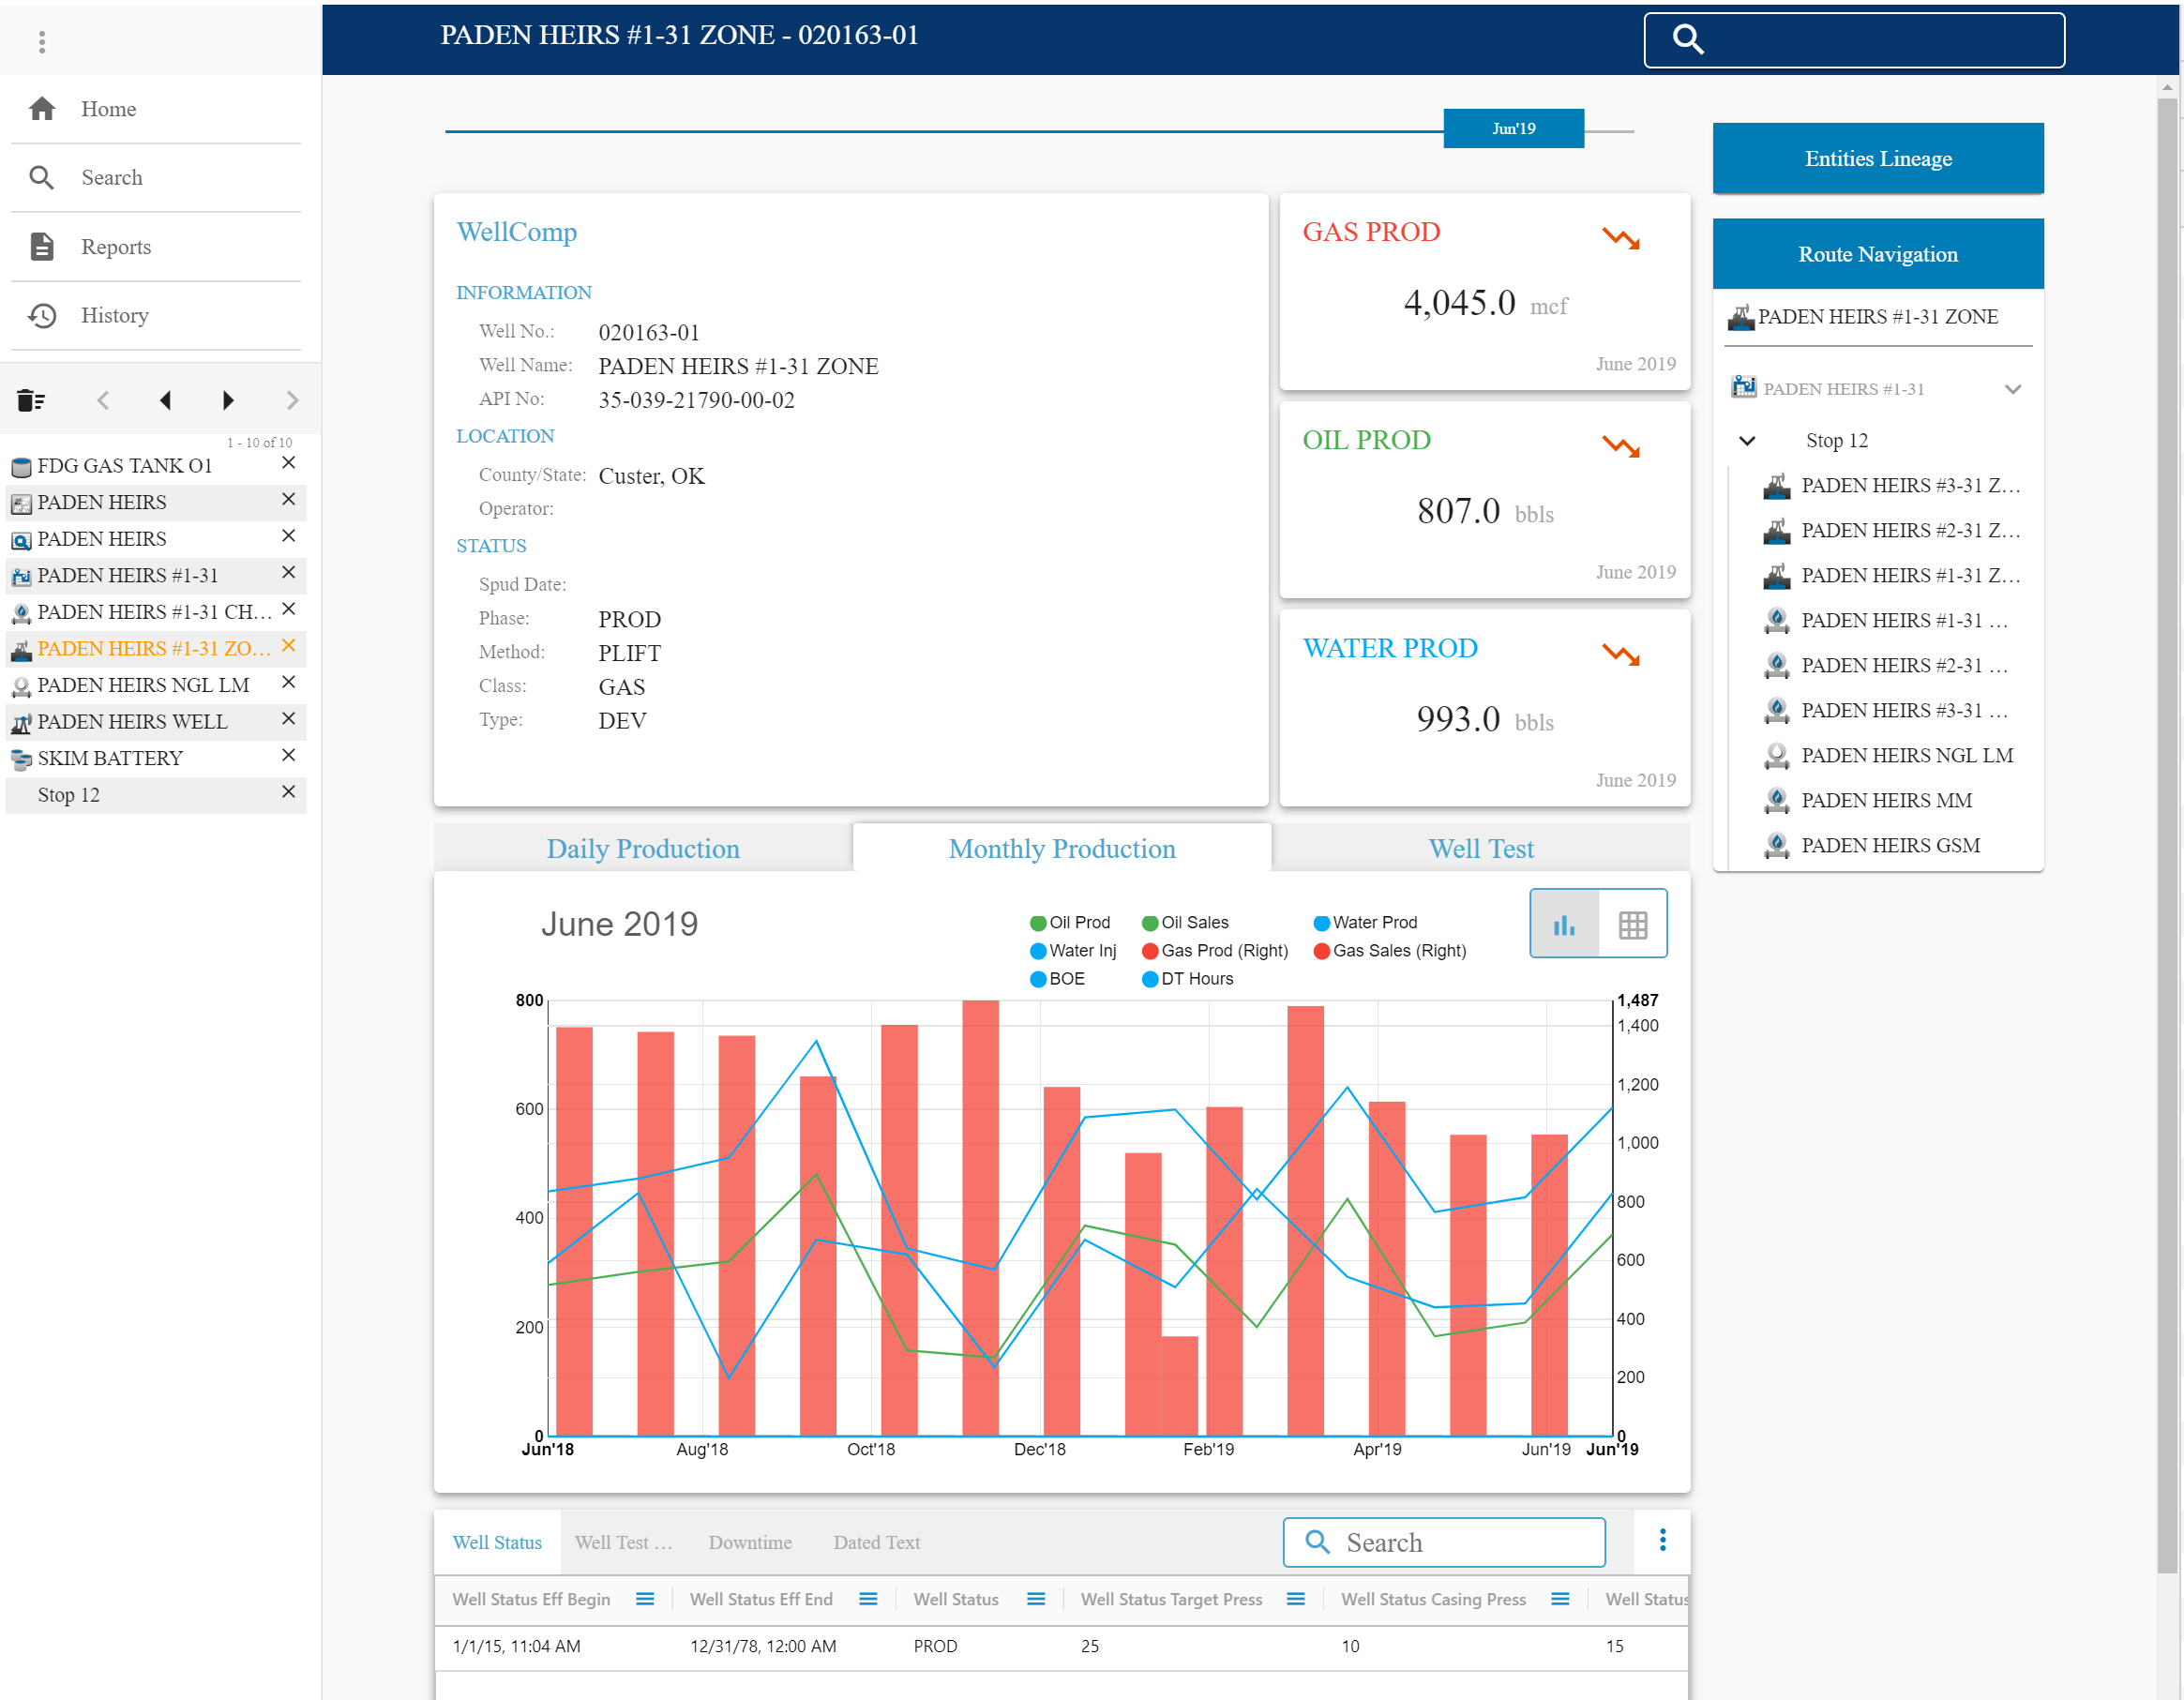Open the WellComp link in the info card

click(516, 232)
